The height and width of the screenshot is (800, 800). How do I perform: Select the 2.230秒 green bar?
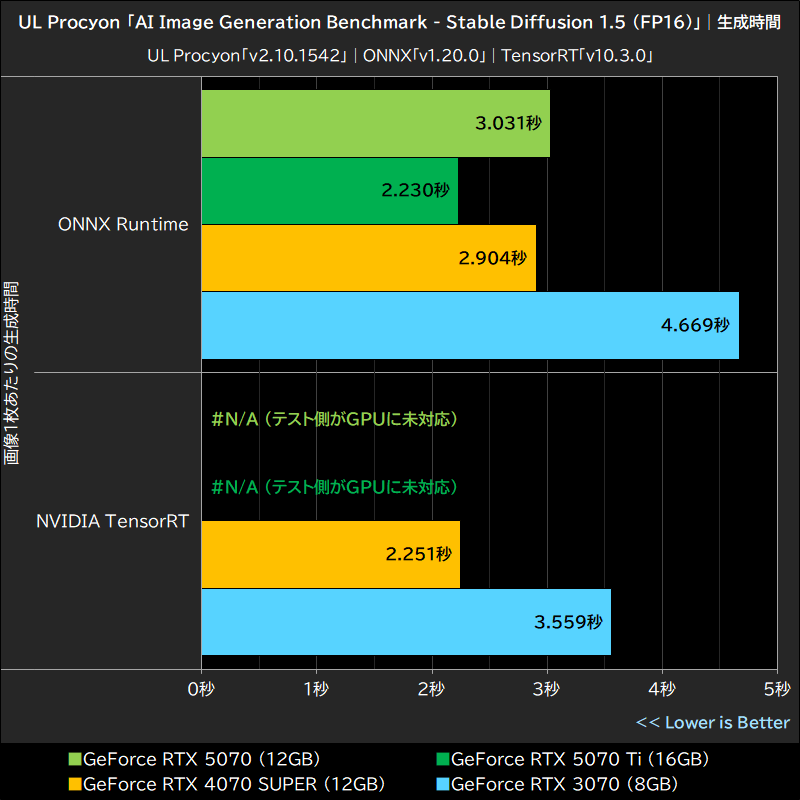(x=330, y=190)
